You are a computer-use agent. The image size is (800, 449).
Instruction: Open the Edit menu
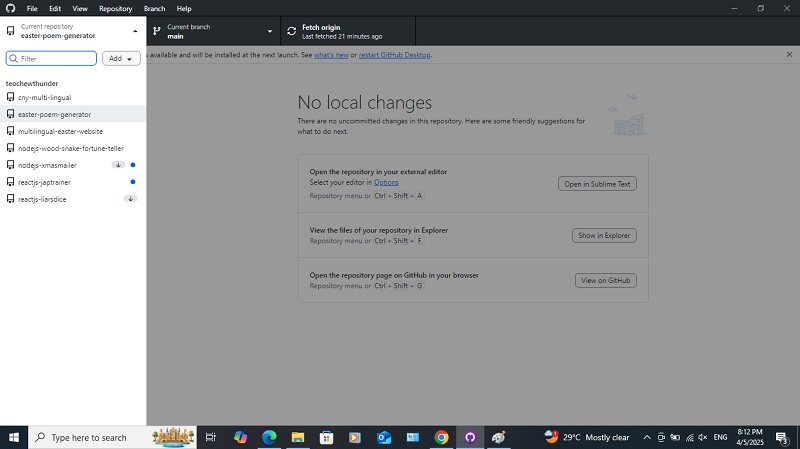tap(55, 9)
